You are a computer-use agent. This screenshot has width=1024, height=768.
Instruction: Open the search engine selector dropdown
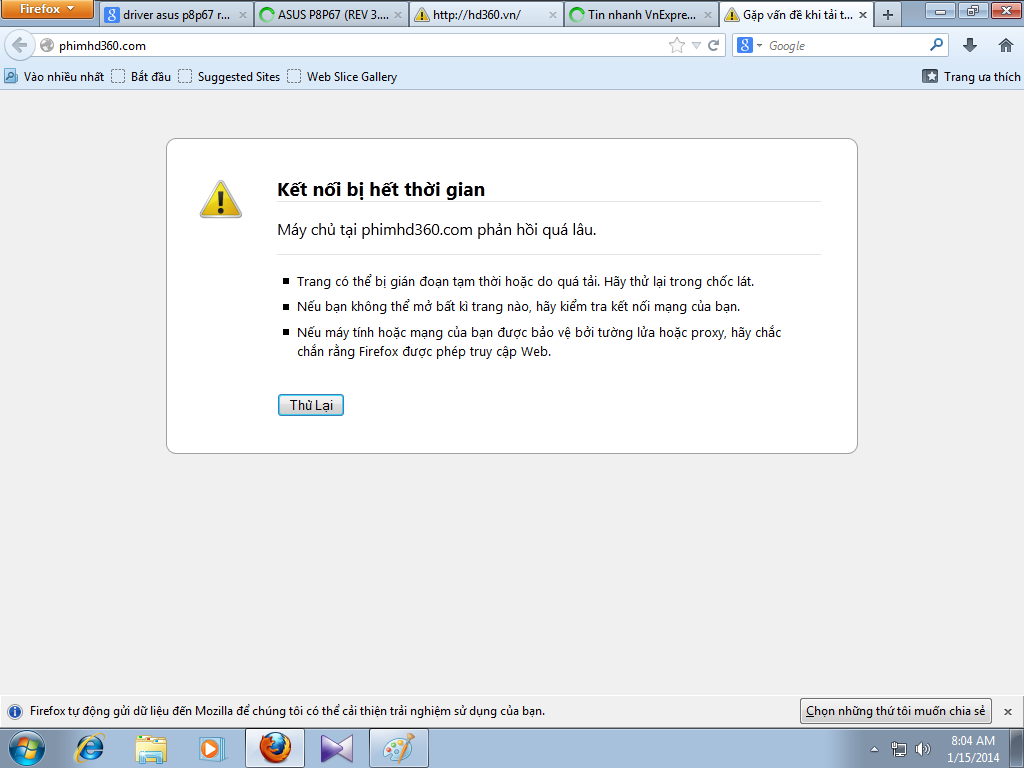[750, 45]
